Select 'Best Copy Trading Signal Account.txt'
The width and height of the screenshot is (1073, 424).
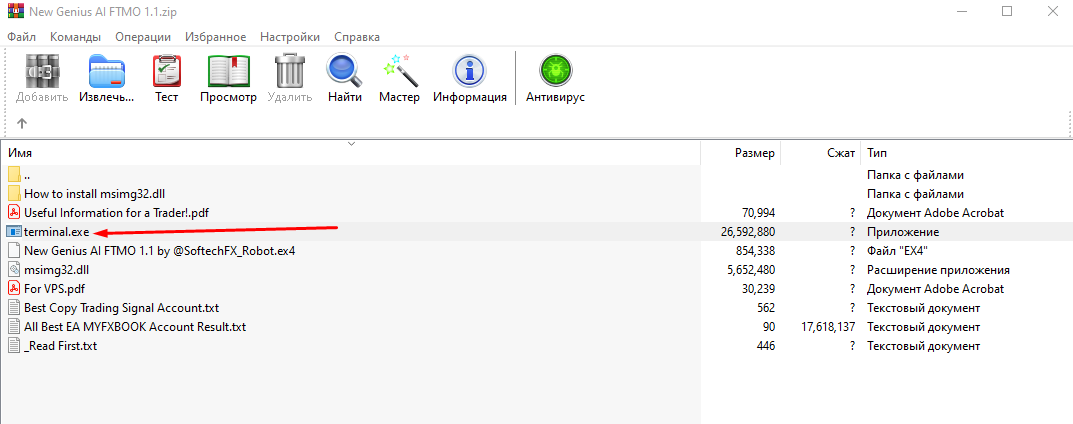(121, 308)
